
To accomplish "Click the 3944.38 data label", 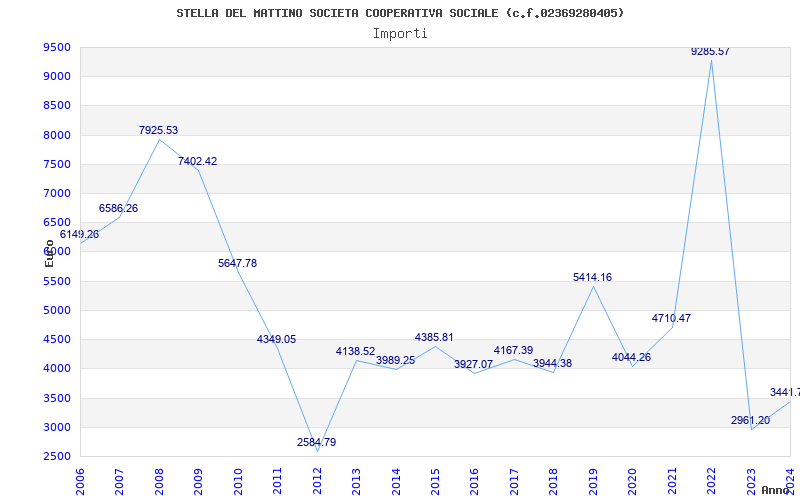I will tap(553, 363).
